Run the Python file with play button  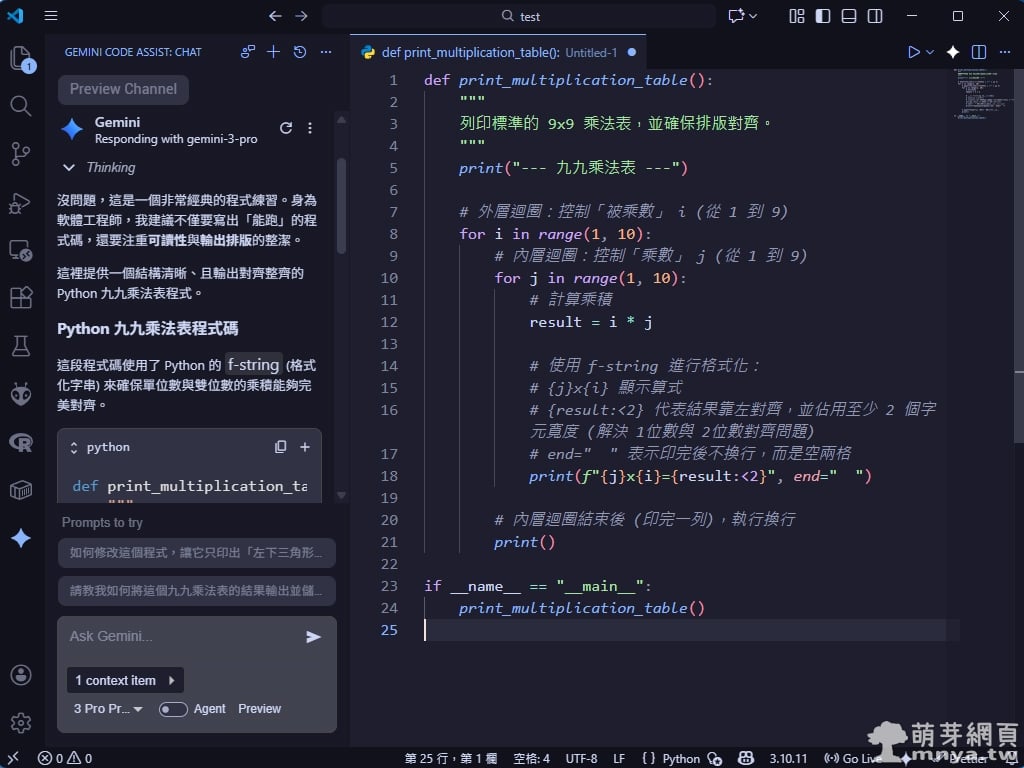point(913,52)
